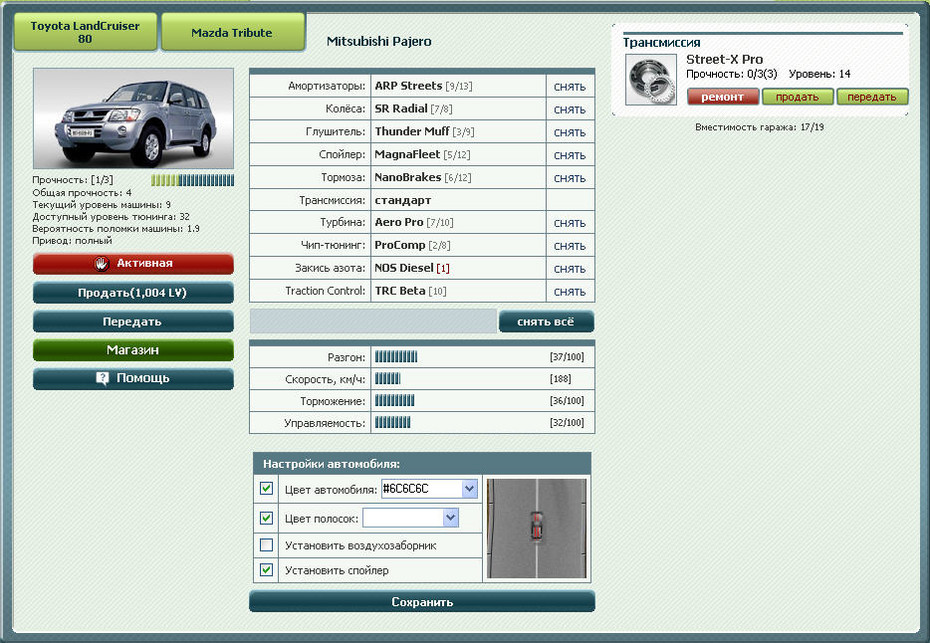Screen dimensions: 930x643
Task: Click the Торможение braking stat bar
Action: click(x=394, y=400)
